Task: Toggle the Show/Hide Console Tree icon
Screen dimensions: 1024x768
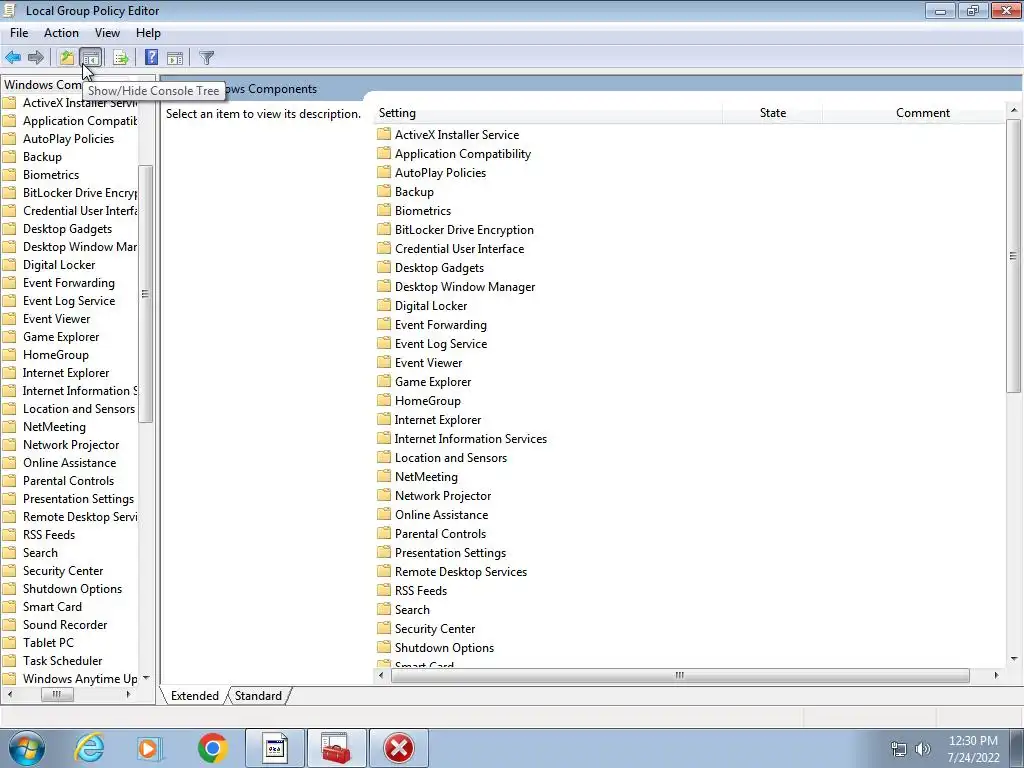Action: click(91, 57)
